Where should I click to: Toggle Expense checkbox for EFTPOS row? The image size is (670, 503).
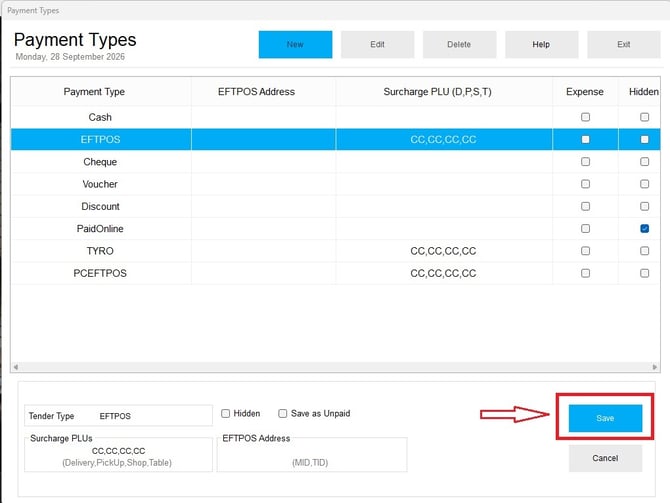tap(585, 139)
